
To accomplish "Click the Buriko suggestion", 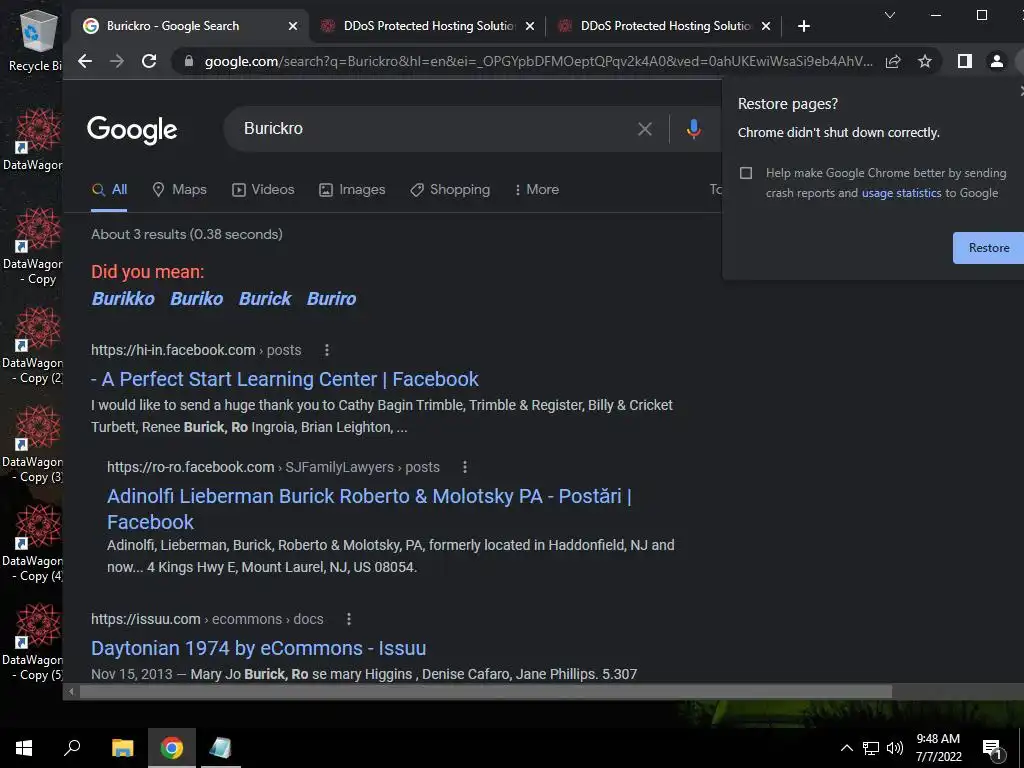I will click(x=197, y=298).
